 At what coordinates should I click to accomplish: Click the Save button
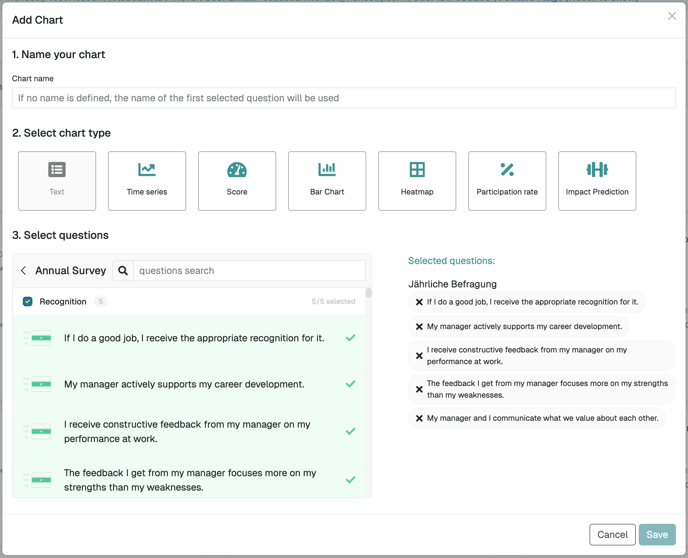tap(657, 534)
